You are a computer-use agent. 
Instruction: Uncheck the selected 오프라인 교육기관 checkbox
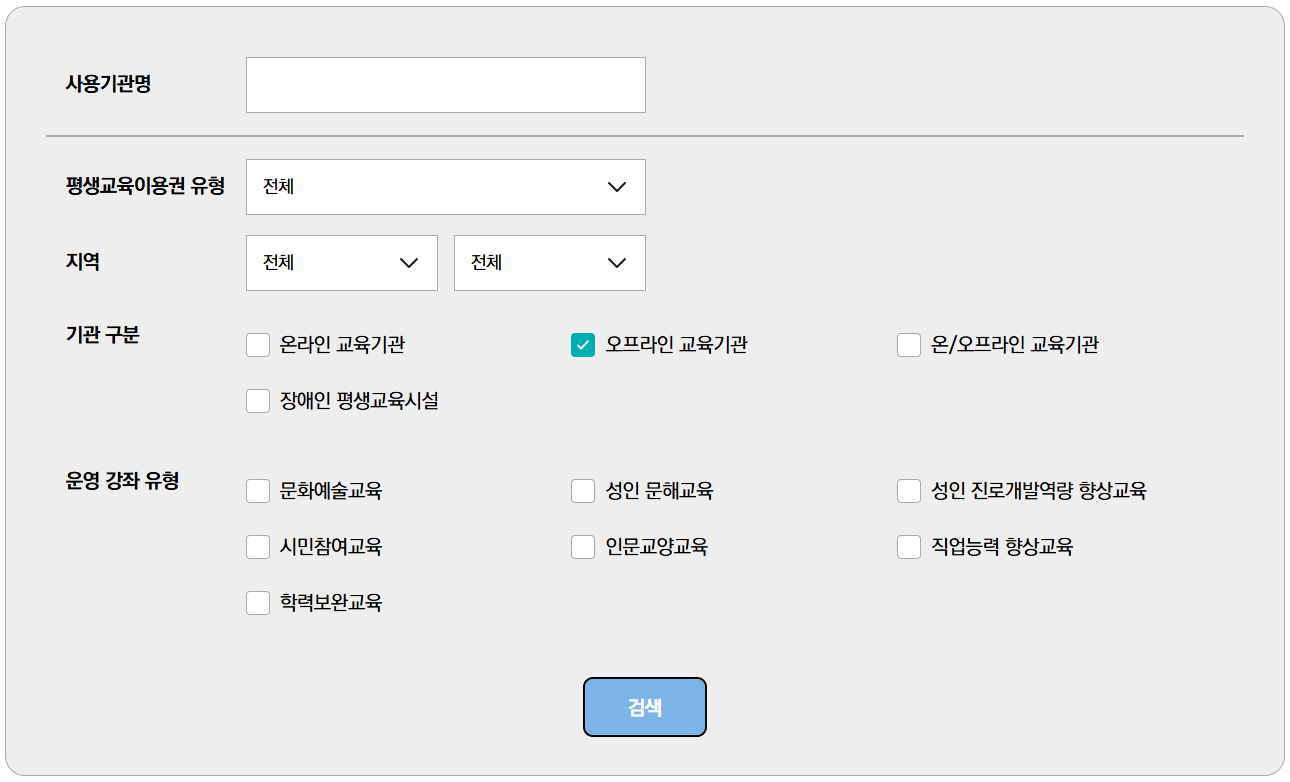tap(583, 344)
